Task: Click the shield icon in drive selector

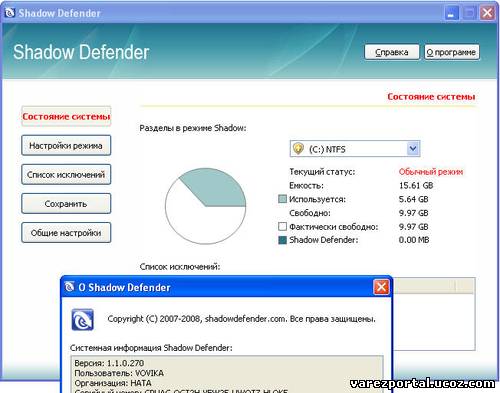Action: pos(298,148)
